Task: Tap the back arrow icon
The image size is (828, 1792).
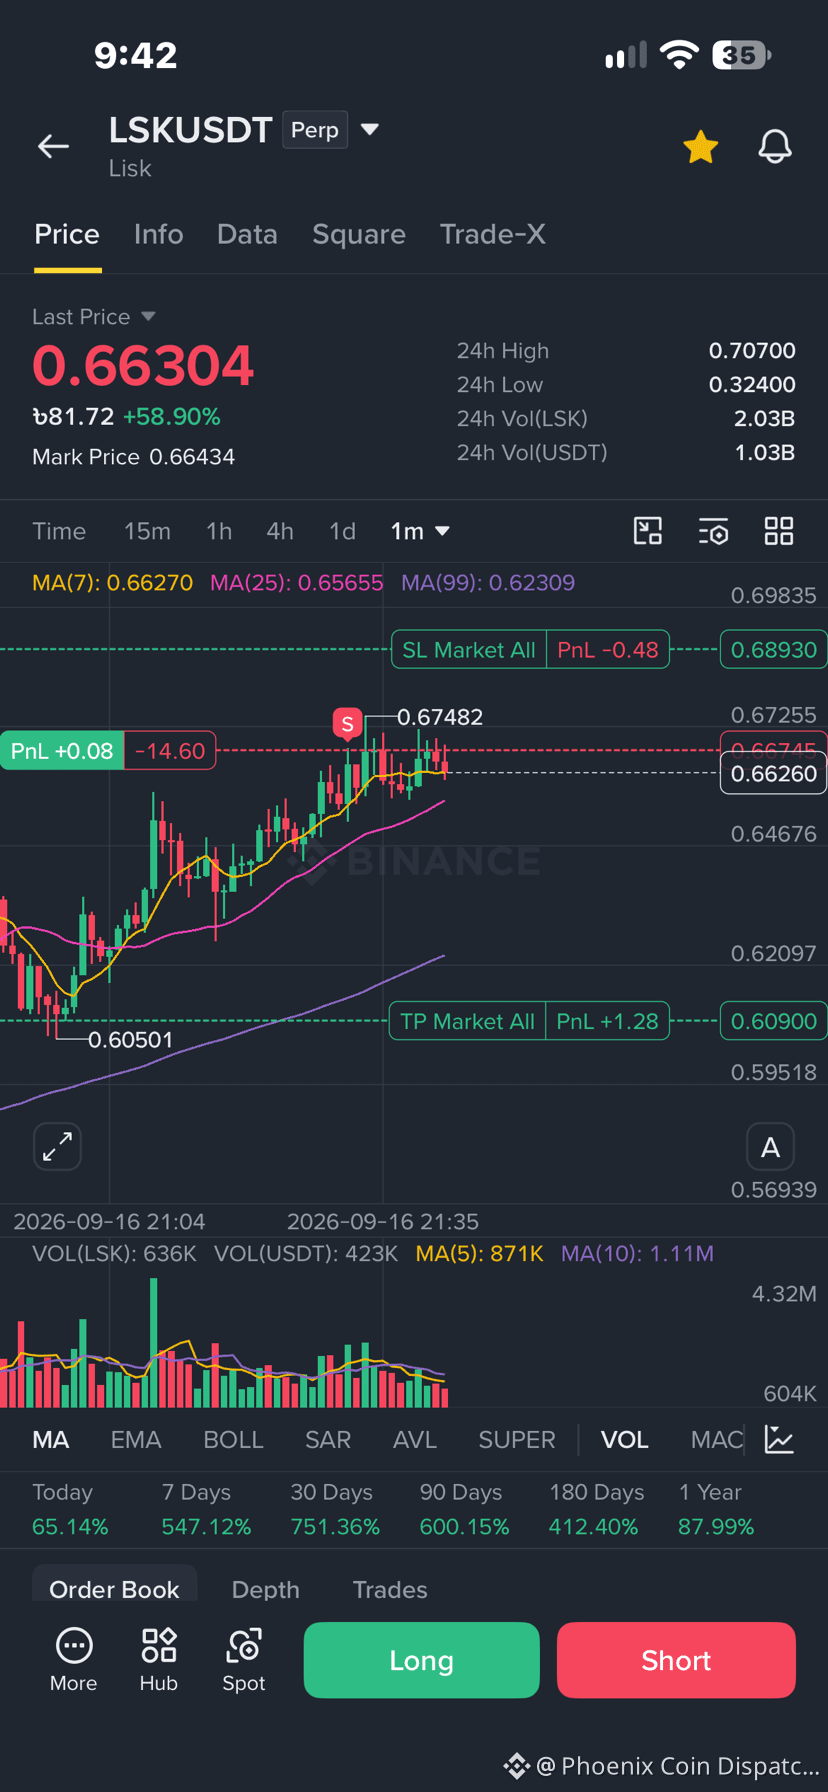Action: (53, 146)
